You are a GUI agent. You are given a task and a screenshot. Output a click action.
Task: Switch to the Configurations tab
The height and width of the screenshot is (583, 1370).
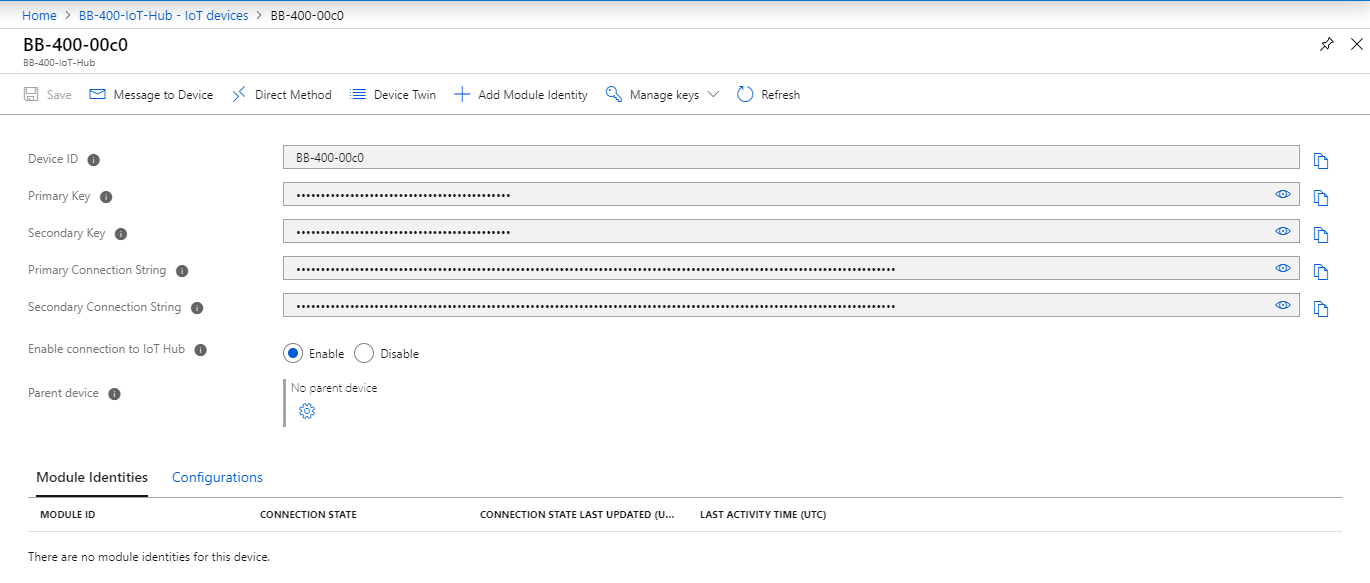pos(217,477)
